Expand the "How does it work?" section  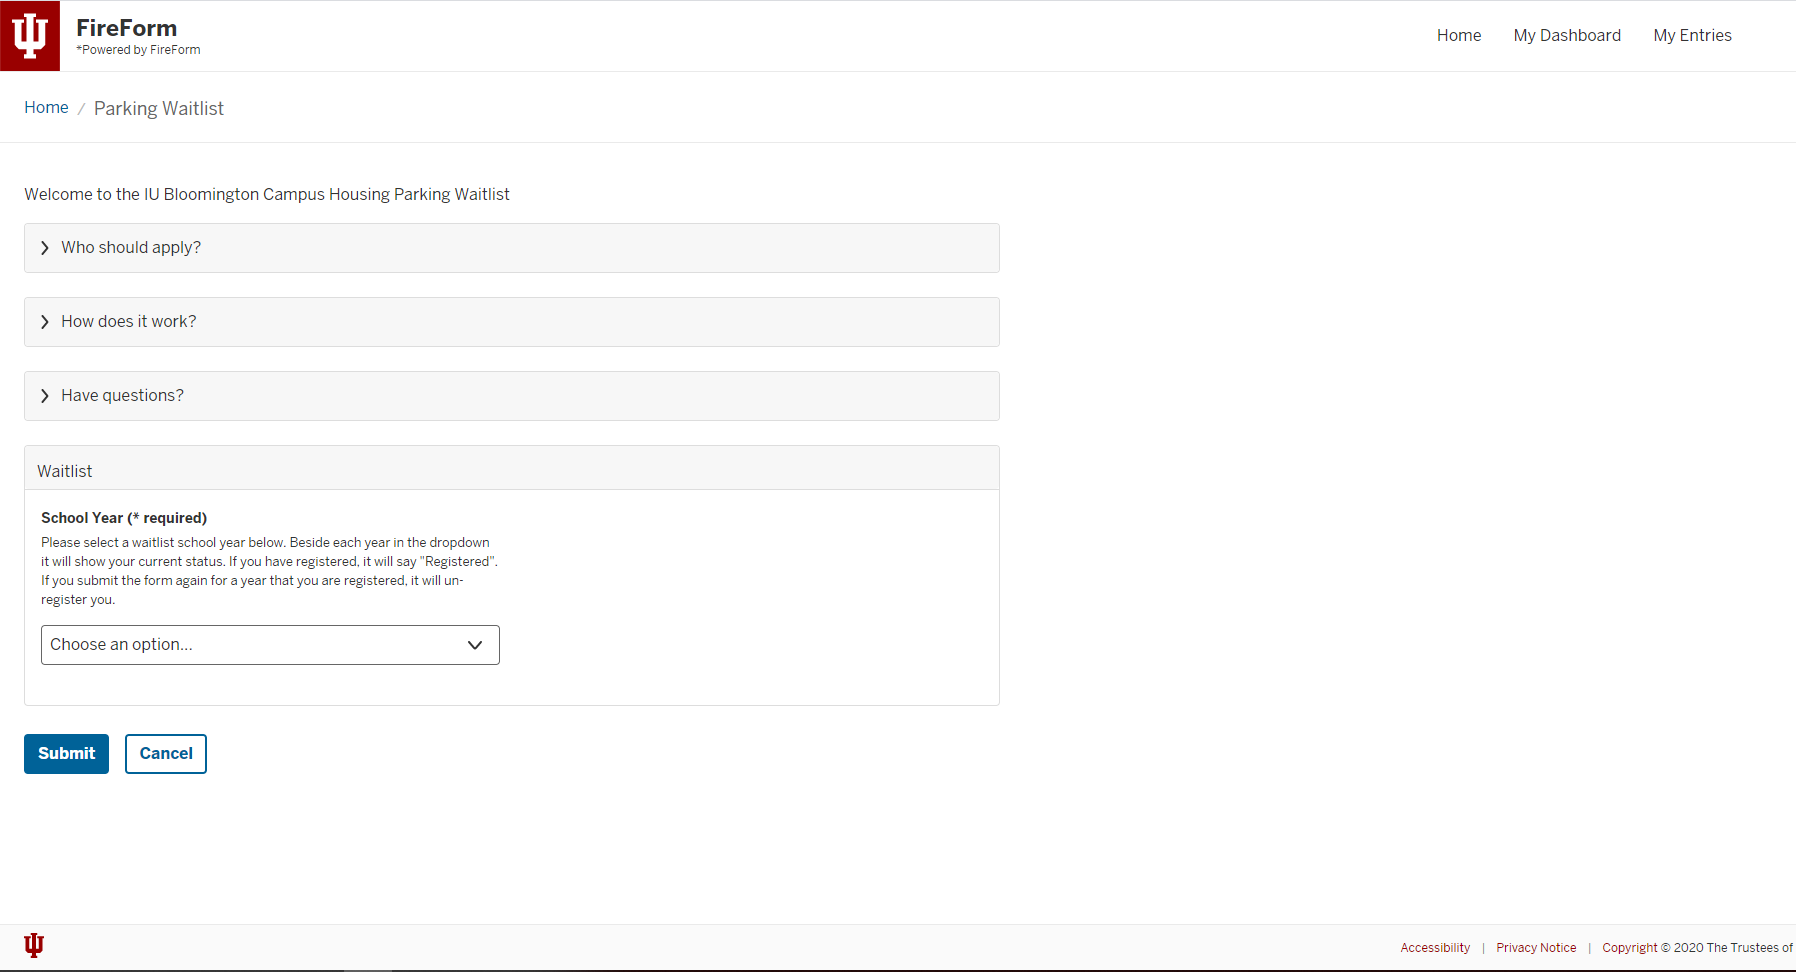pyautogui.click(x=129, y=322)
